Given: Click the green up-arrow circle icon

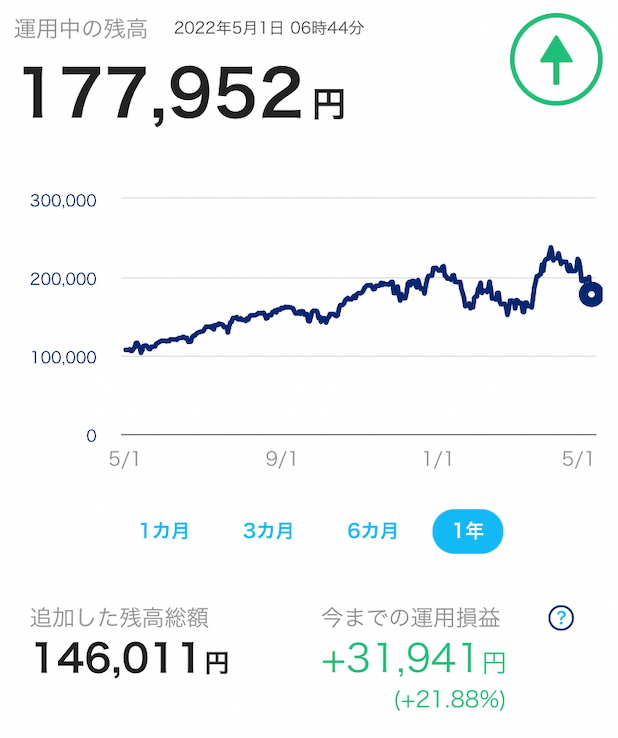Looking at the screenshot, I should pos(556,59).
